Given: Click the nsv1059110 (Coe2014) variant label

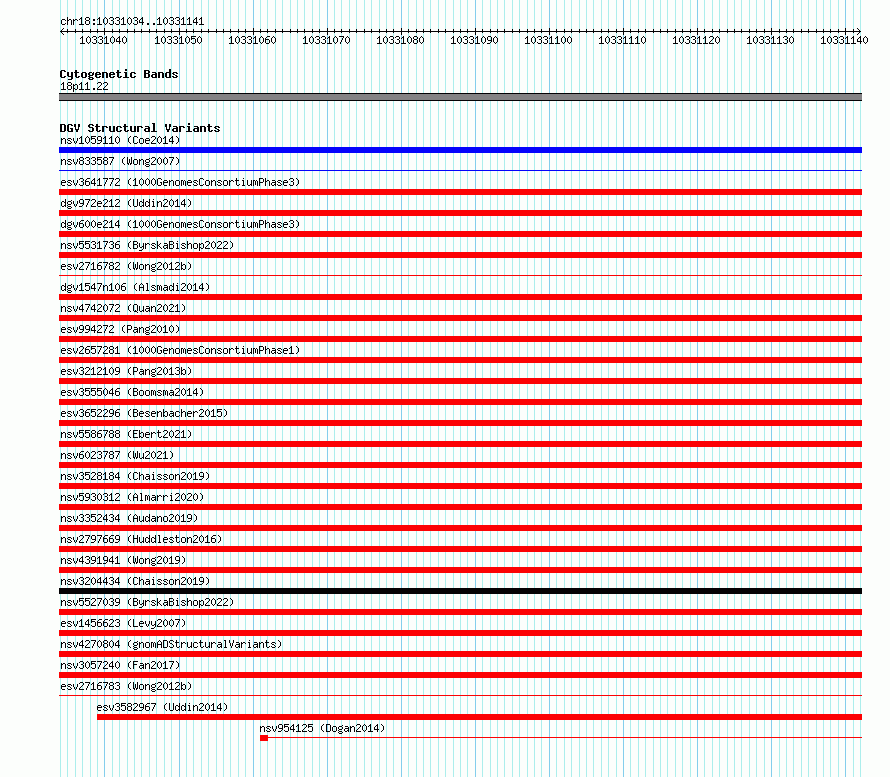Looking at the screenshot, I should [120, 140].
